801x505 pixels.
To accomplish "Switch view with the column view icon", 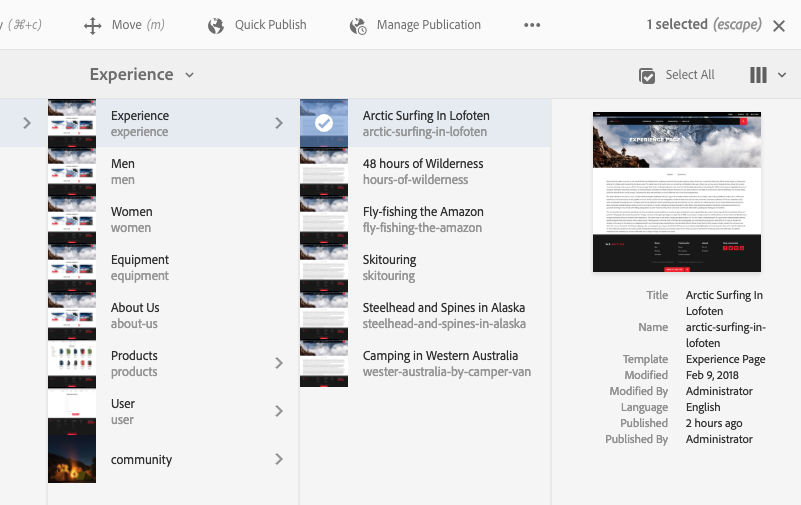I will (758, 75).
